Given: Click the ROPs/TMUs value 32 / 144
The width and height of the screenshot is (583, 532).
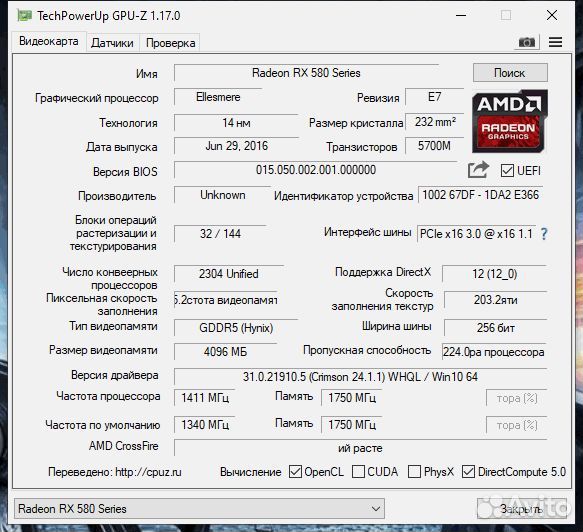Looking at the screenshot, I should pyautogui.click(x=220, y=233).
